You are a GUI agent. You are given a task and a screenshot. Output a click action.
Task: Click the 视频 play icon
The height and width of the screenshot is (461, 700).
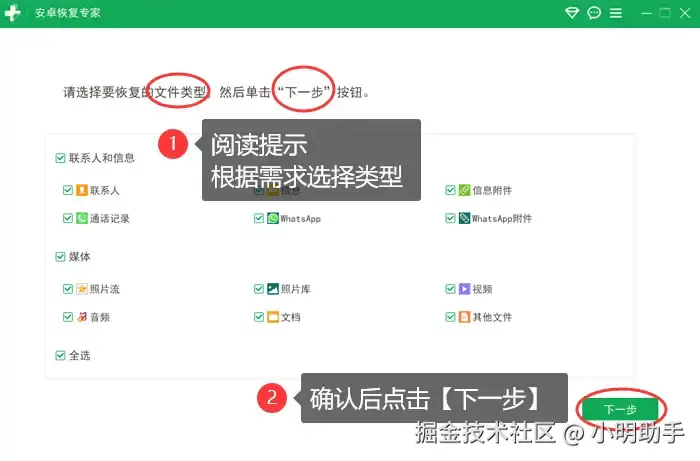[464, 289]
